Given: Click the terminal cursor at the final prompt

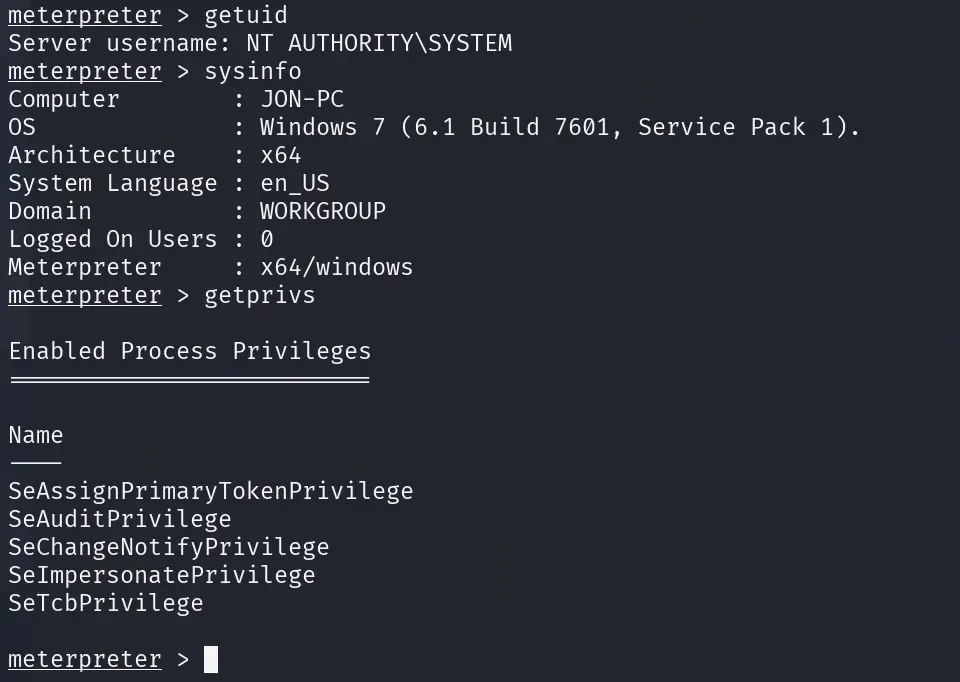Looking at the screenshot, I should [211, 660].
